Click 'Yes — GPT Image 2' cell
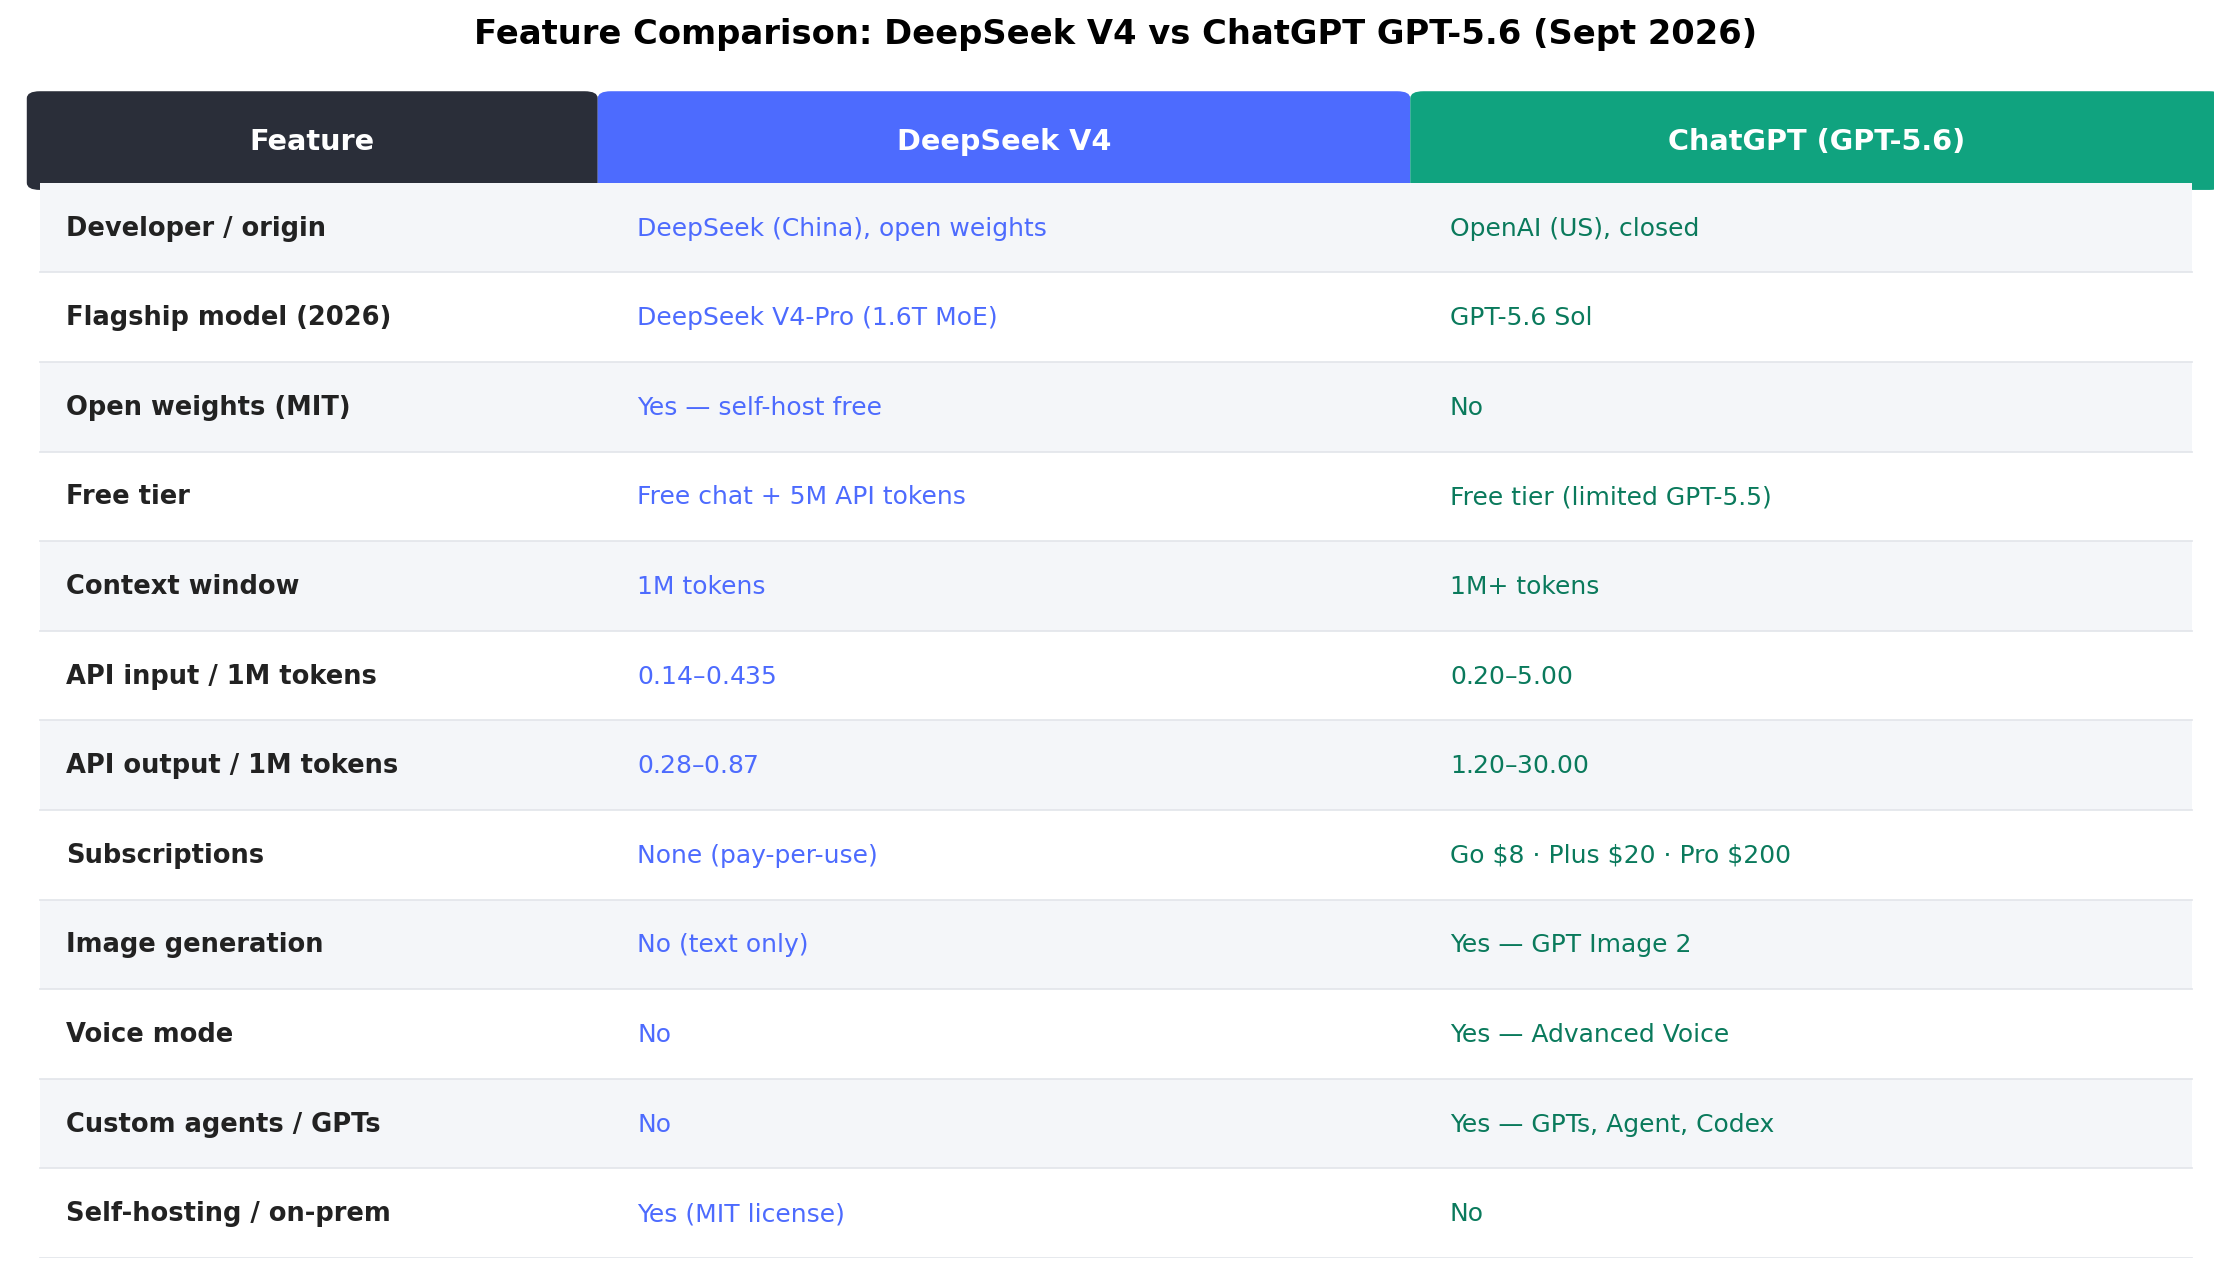This screenshot has width=2231, height=1276. 1570,944
